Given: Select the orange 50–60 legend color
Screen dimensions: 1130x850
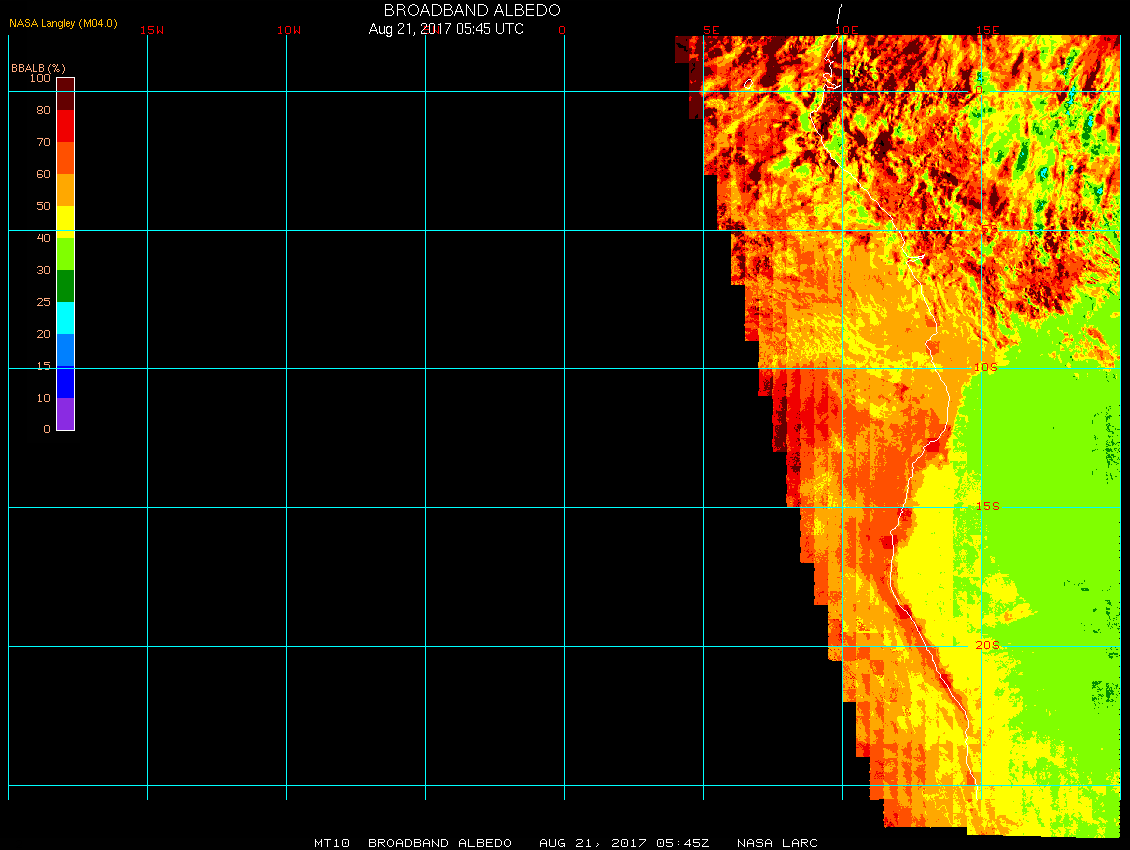Looking at the screenshot, I should [66, 190].
